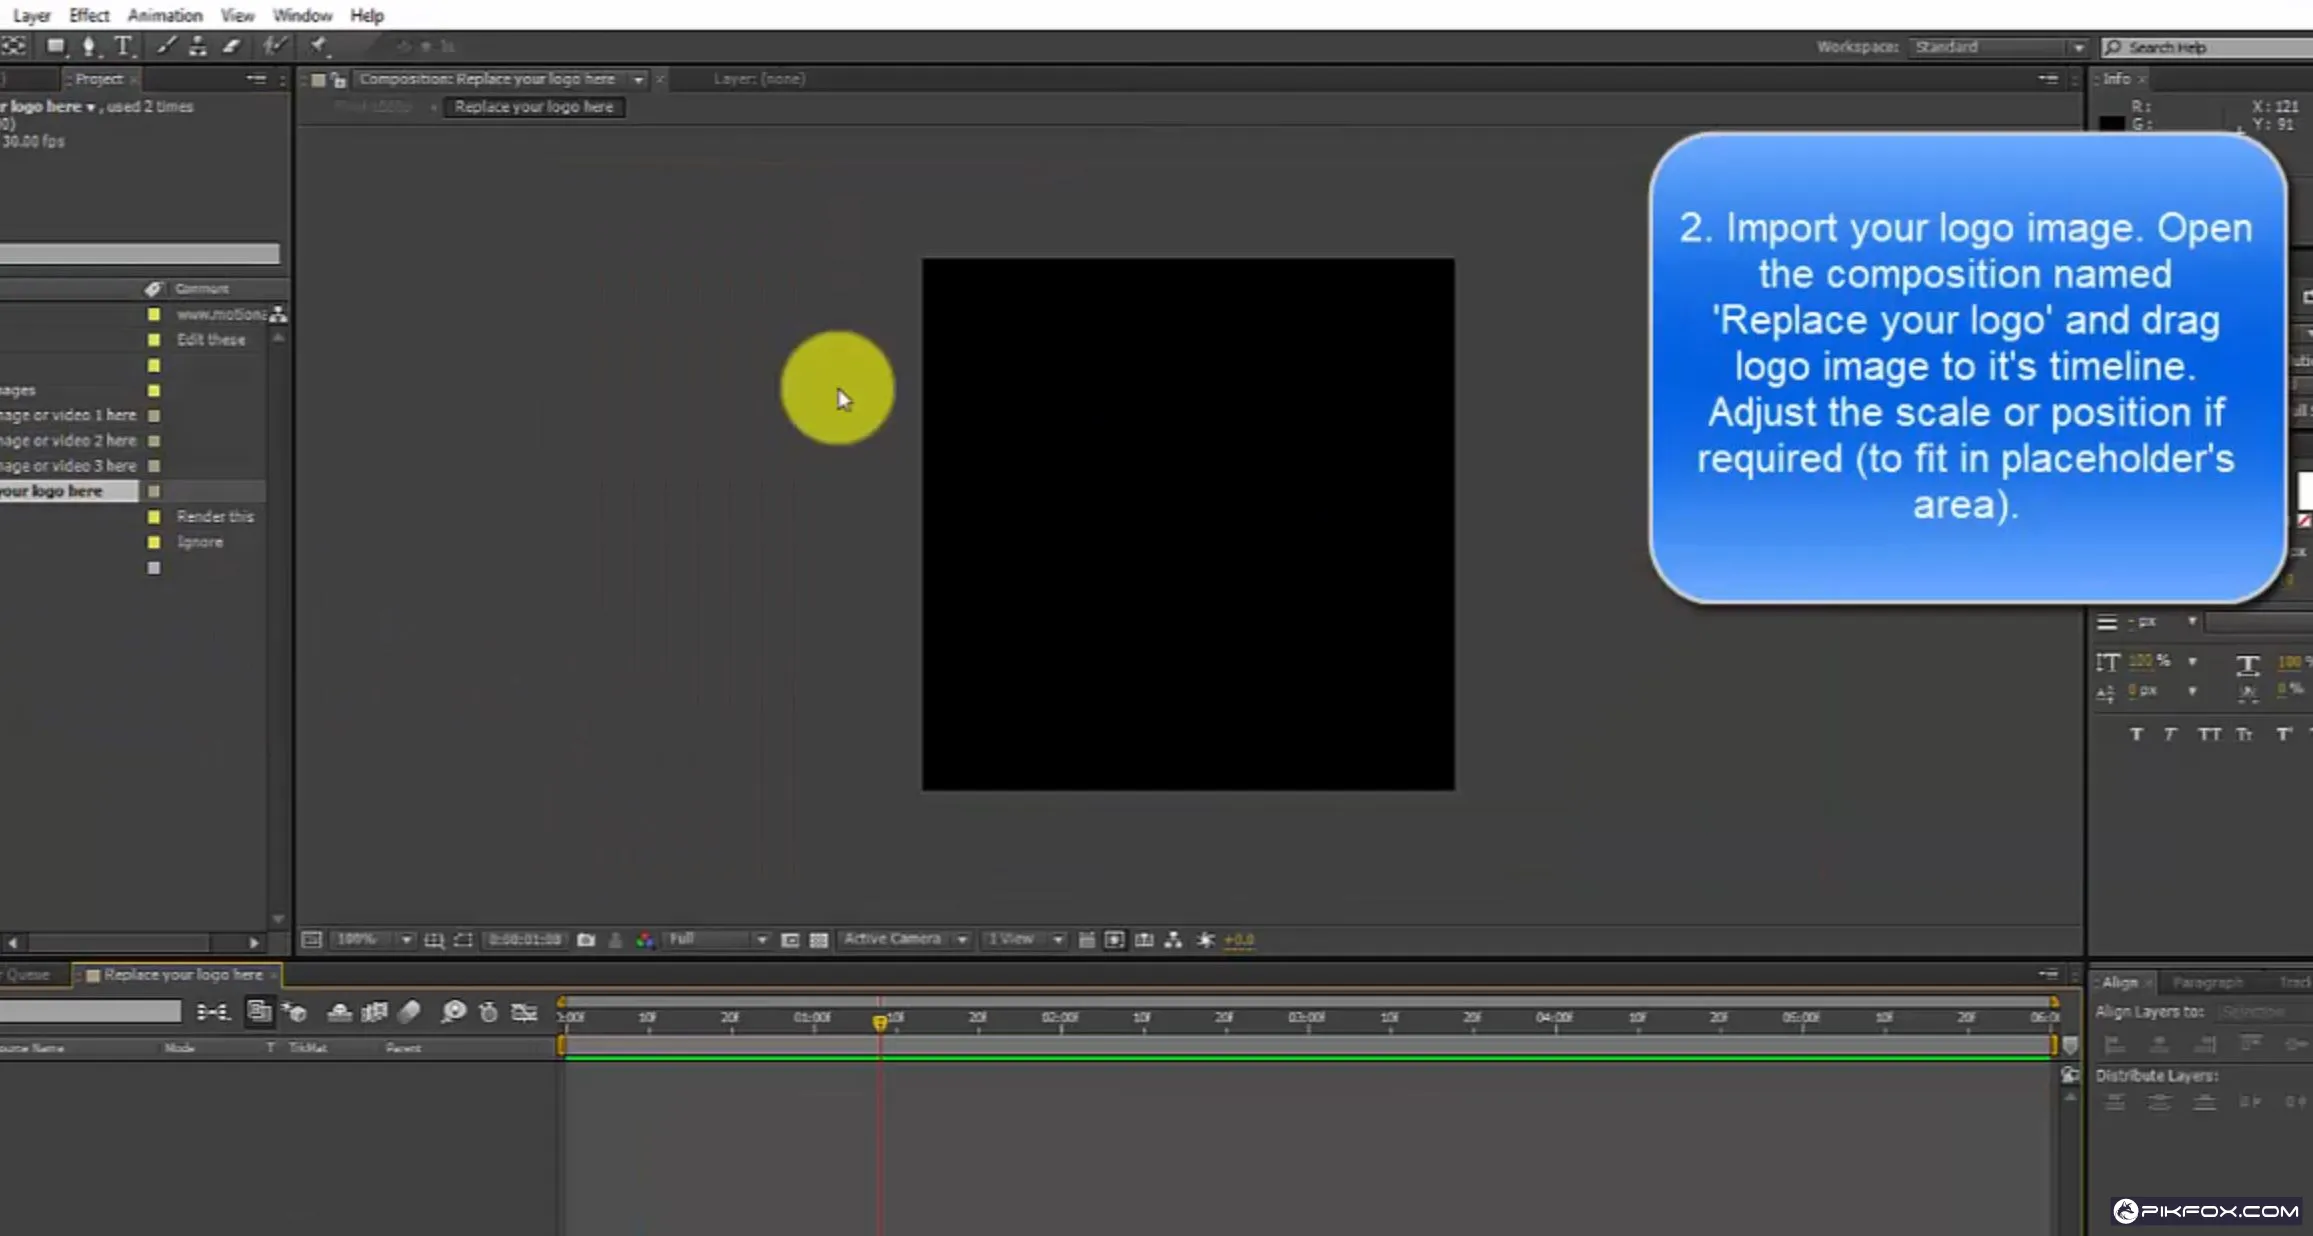Open the Layer menu

[31, 15]
